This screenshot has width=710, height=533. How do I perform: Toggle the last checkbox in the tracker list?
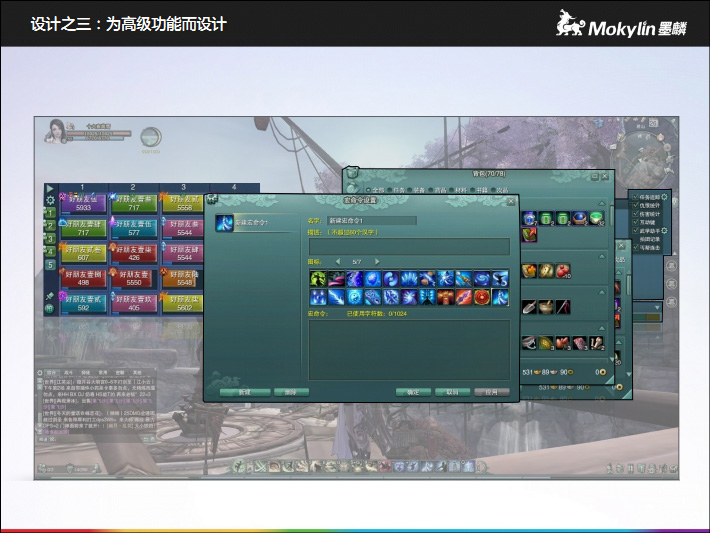636,246
